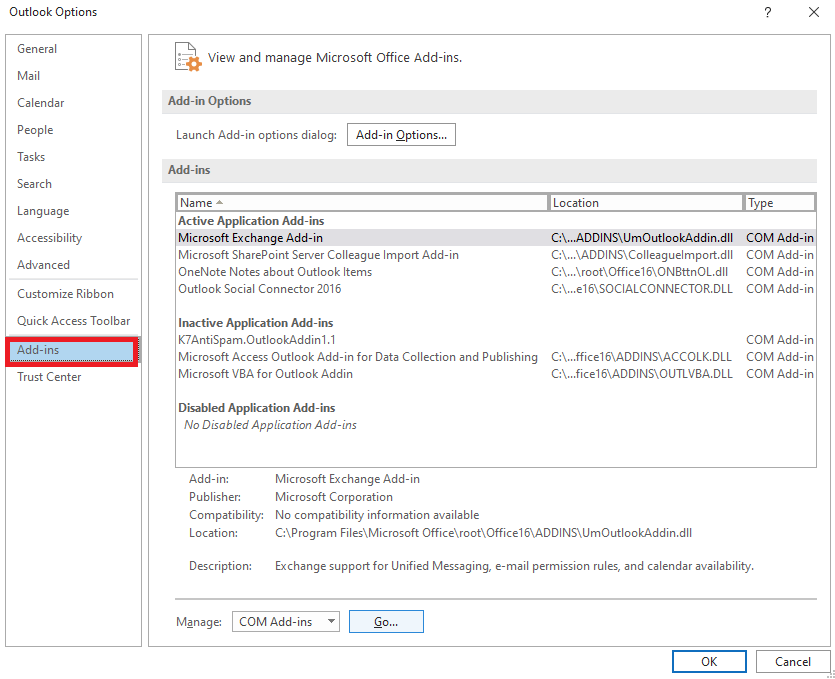This screenshot has width=835, height=679.
Task: Click the OUTLVBA.DLL location cell
Action: (642, 374)
